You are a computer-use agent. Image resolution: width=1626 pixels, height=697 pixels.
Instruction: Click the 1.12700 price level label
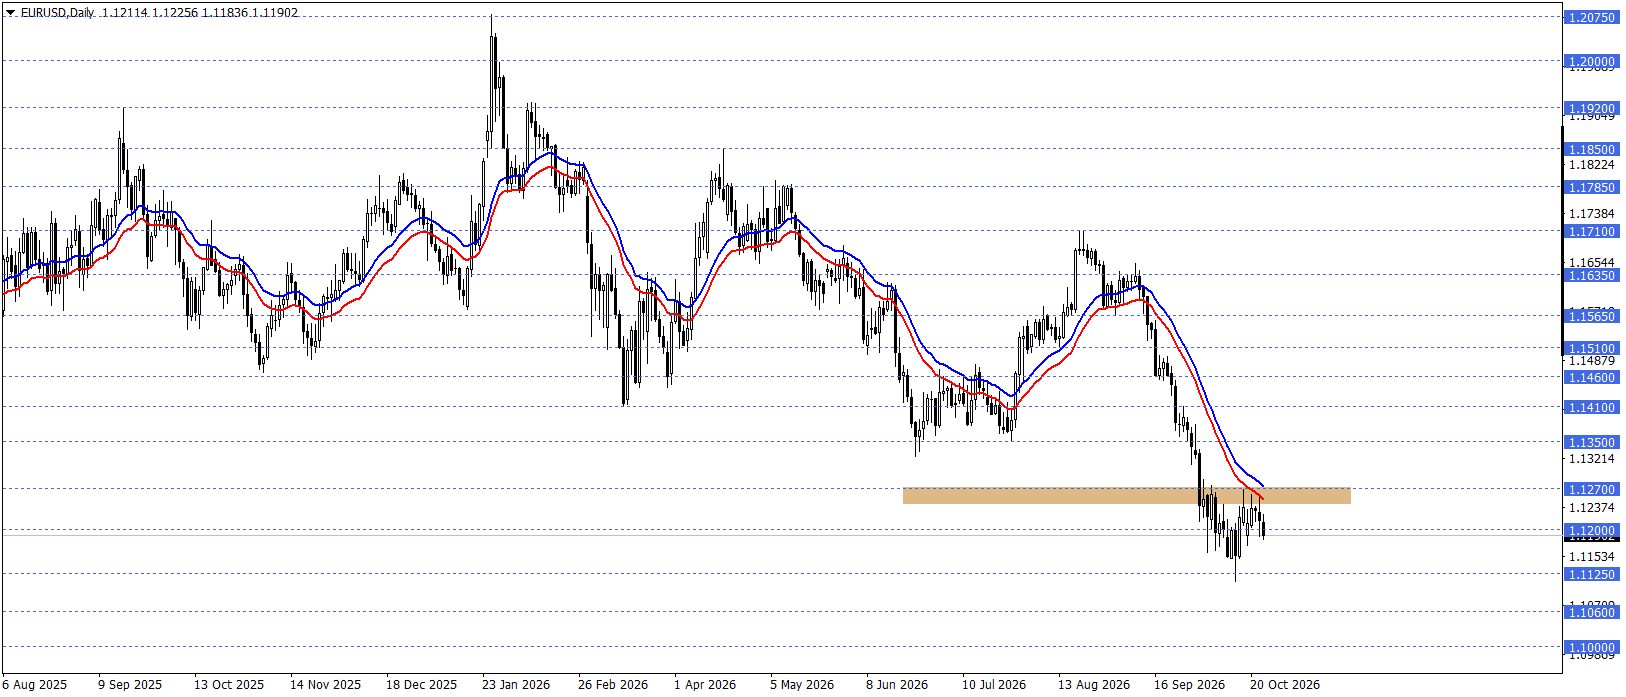coord(1591,489)
